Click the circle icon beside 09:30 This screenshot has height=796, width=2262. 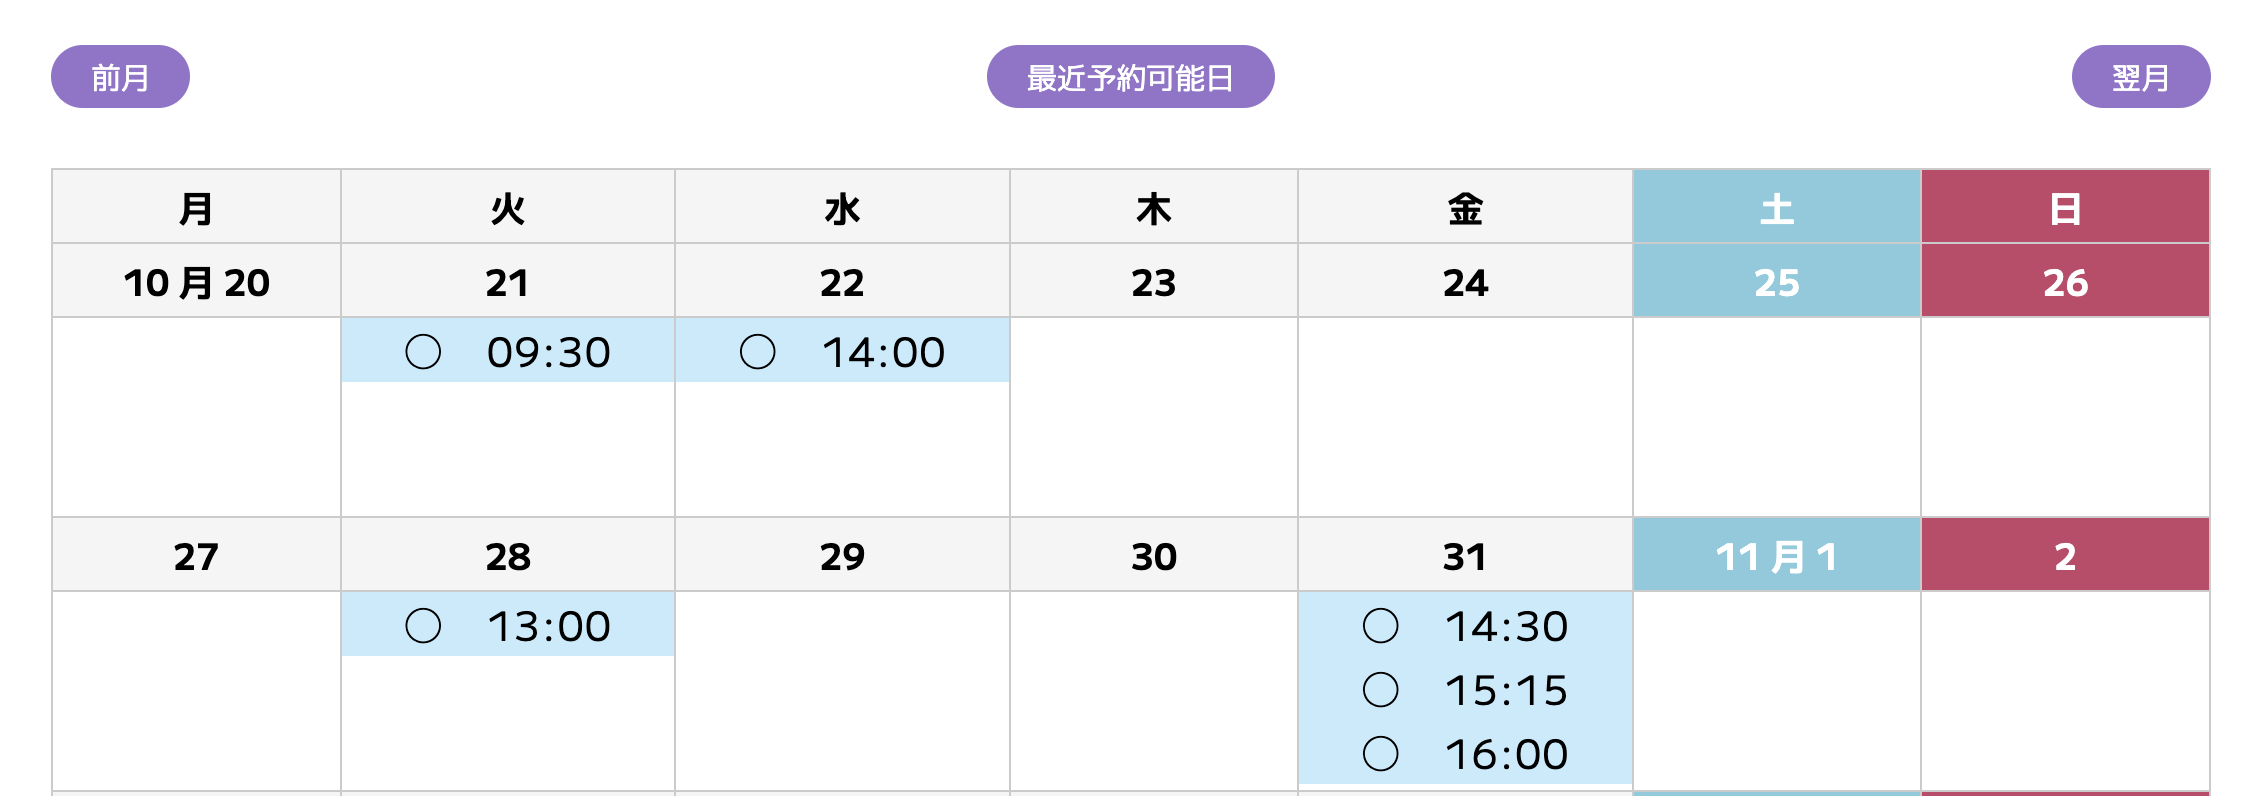pos(423,352)
